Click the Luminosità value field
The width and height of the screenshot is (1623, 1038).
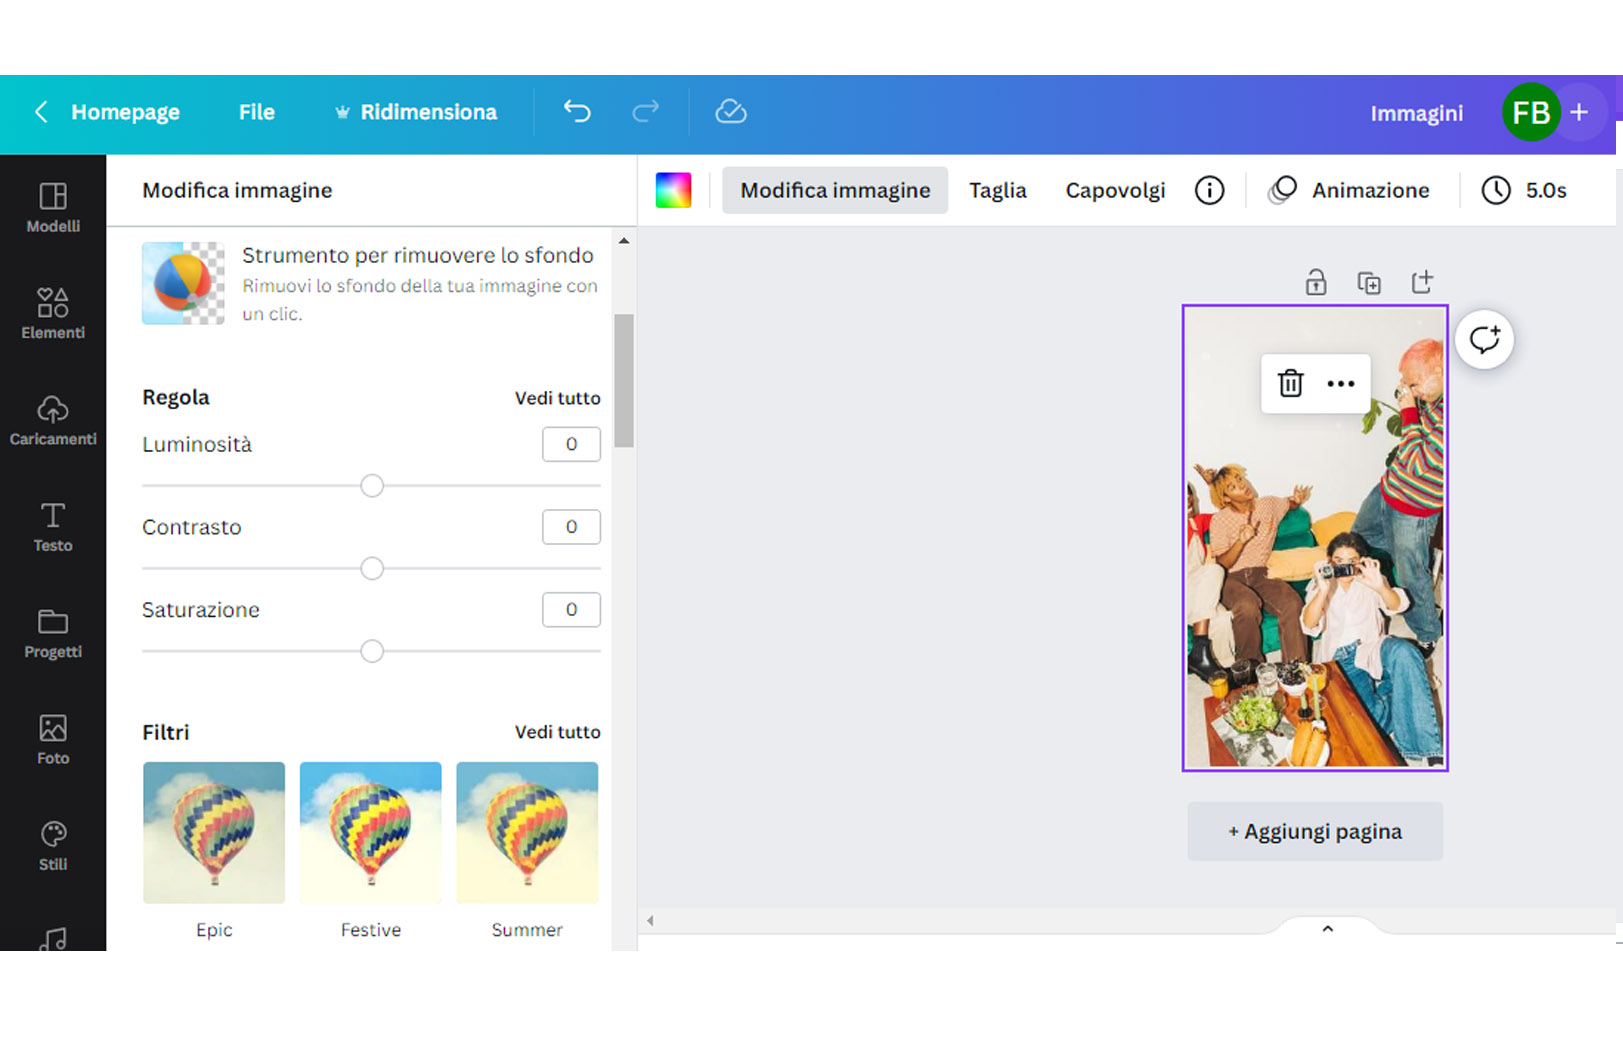coord(571,444)
